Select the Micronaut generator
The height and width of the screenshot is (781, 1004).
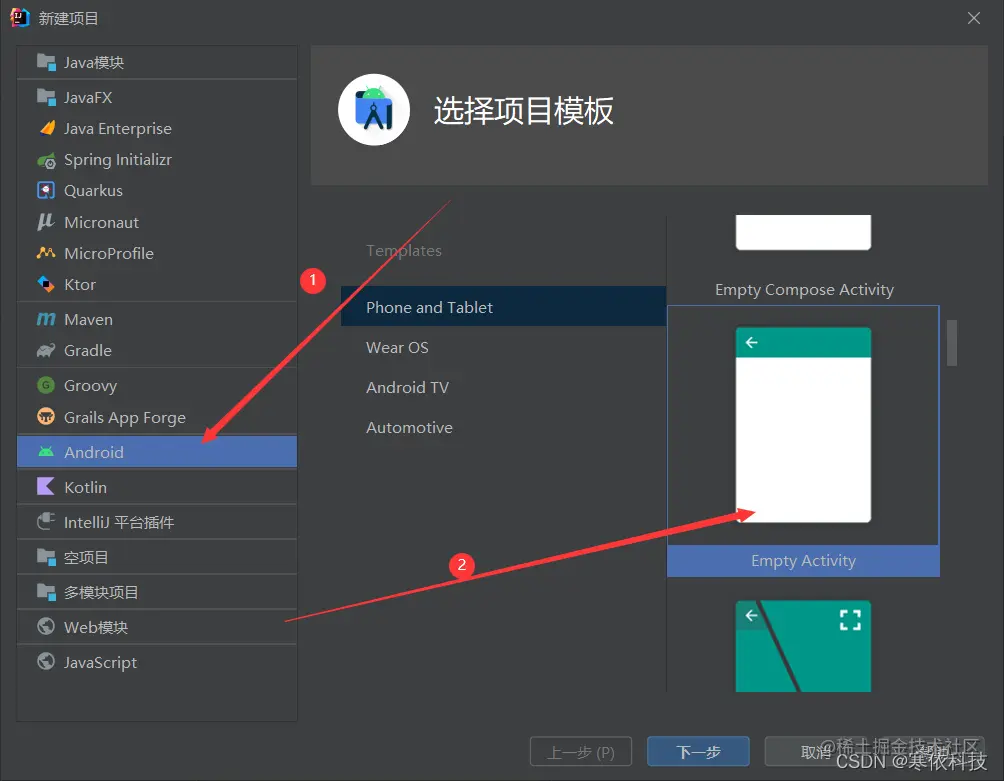pyautogui.click(x=101, y=222)
